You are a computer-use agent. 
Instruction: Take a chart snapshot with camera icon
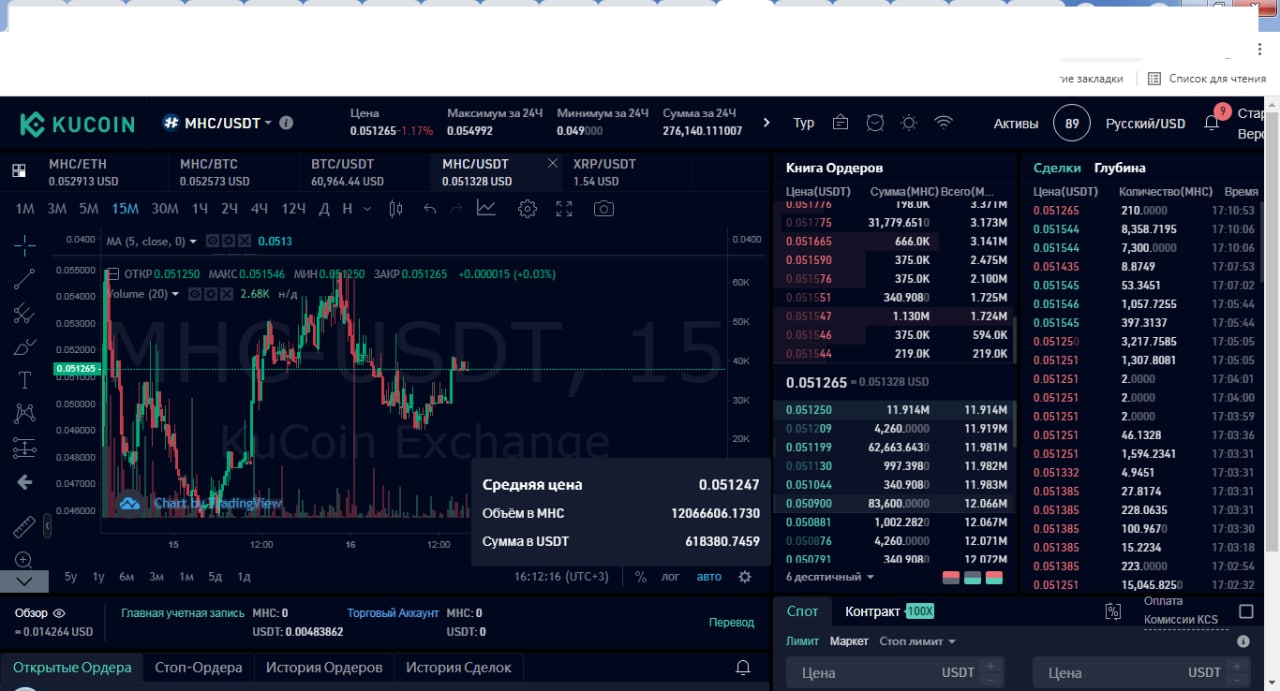point(603,208)
